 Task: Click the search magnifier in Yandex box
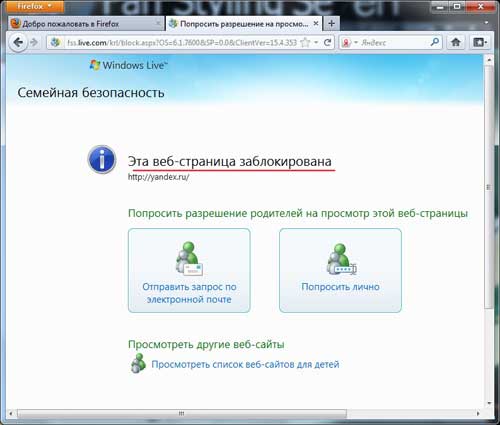[x=435, y=42]
